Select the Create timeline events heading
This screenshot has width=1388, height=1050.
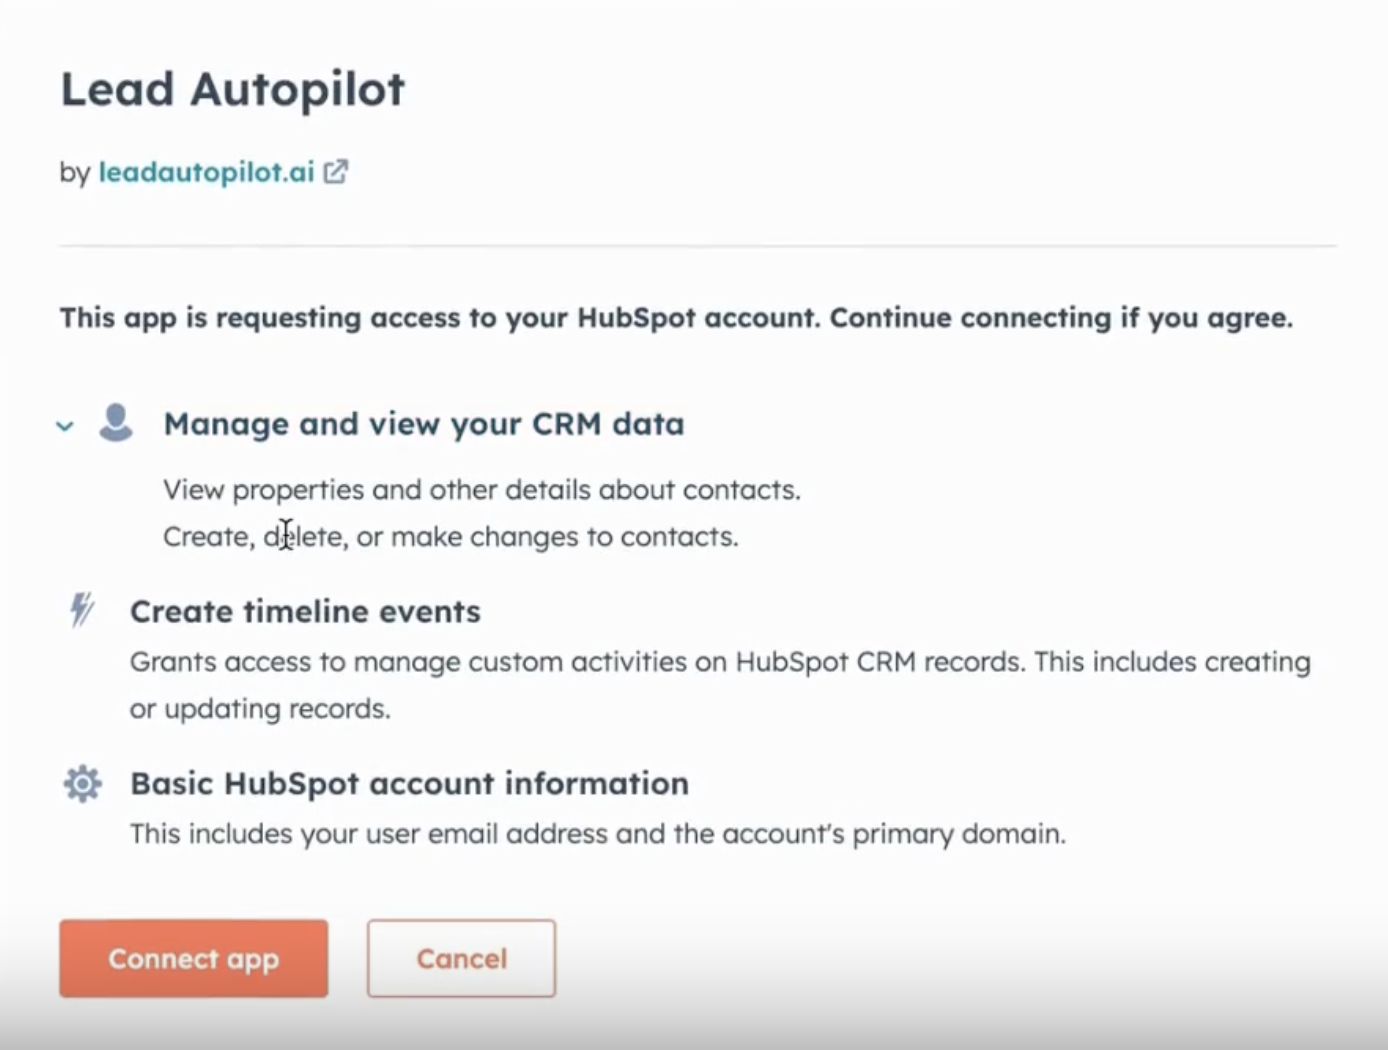pos(305,611)
